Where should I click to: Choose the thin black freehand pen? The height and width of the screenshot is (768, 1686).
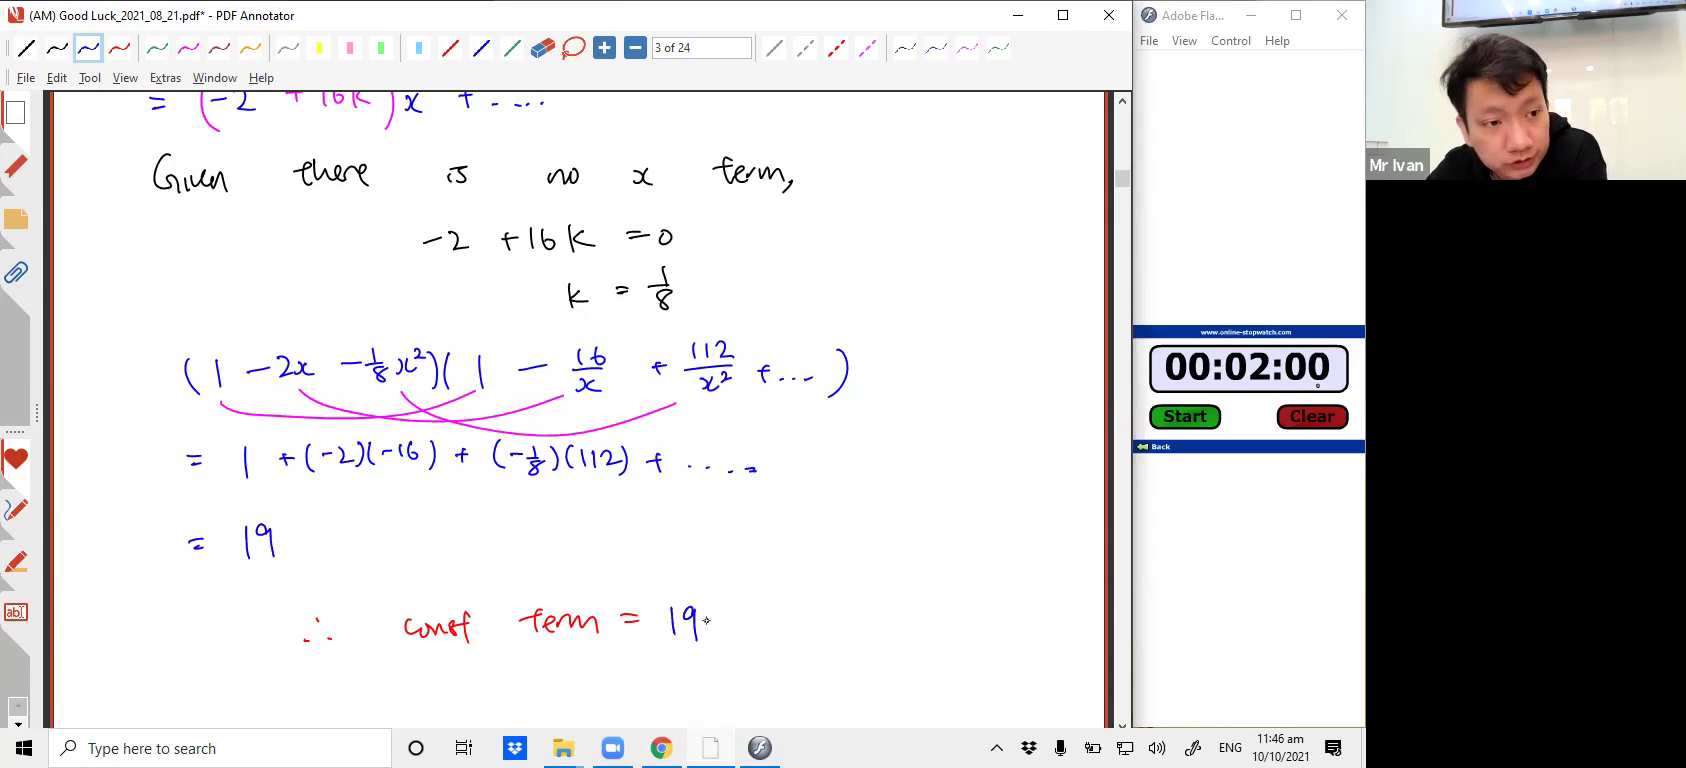905,48
